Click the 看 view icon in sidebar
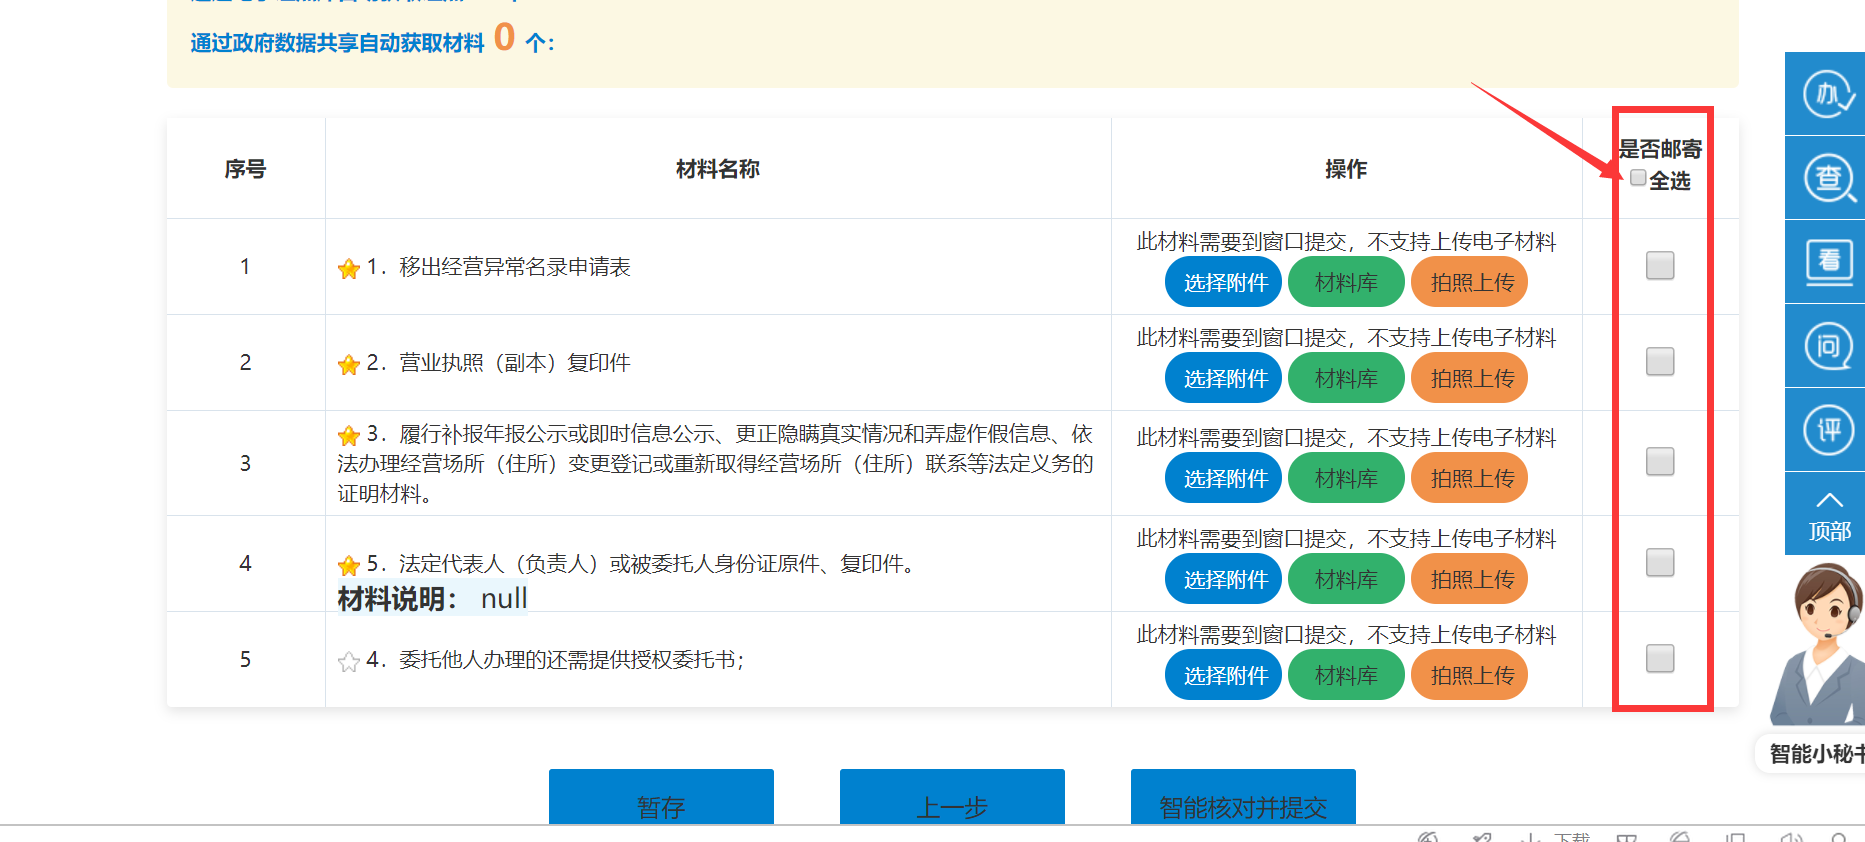The width and height of the screenshot is (1865, 842). pos(1827,262)
